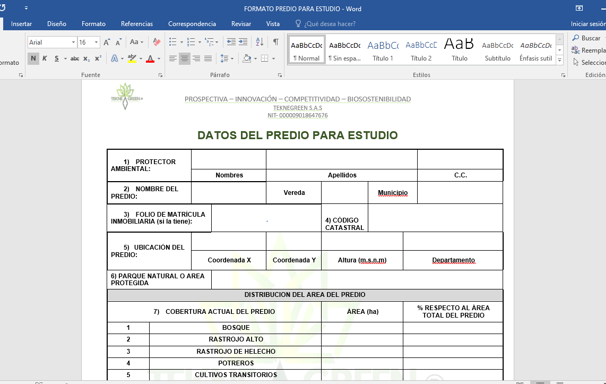Screen dimensions: 606x384
Task: Open font color dropdown arrow
Action: [159, 59]
